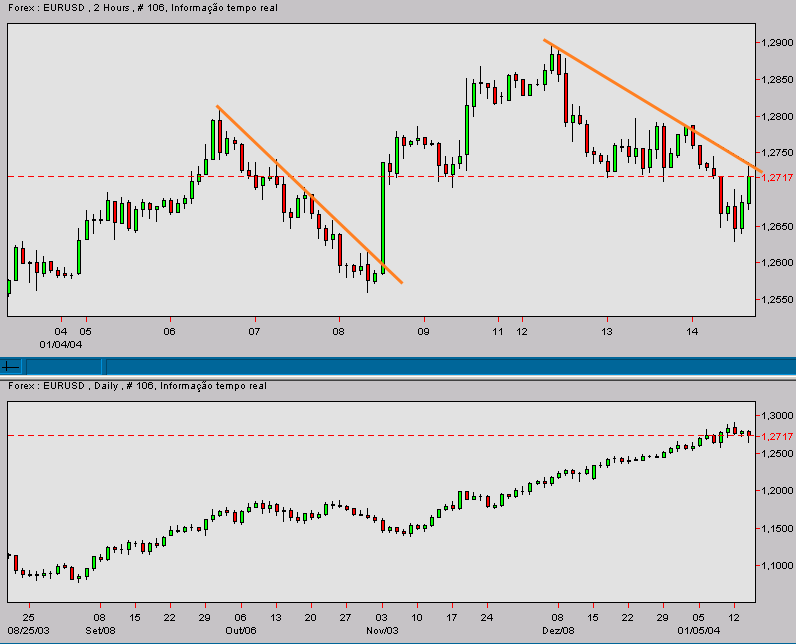Viewport: 796px width, 644px height.
Task: Click the 1,3000 price label on Daily chart
Action: click(777, 416)
